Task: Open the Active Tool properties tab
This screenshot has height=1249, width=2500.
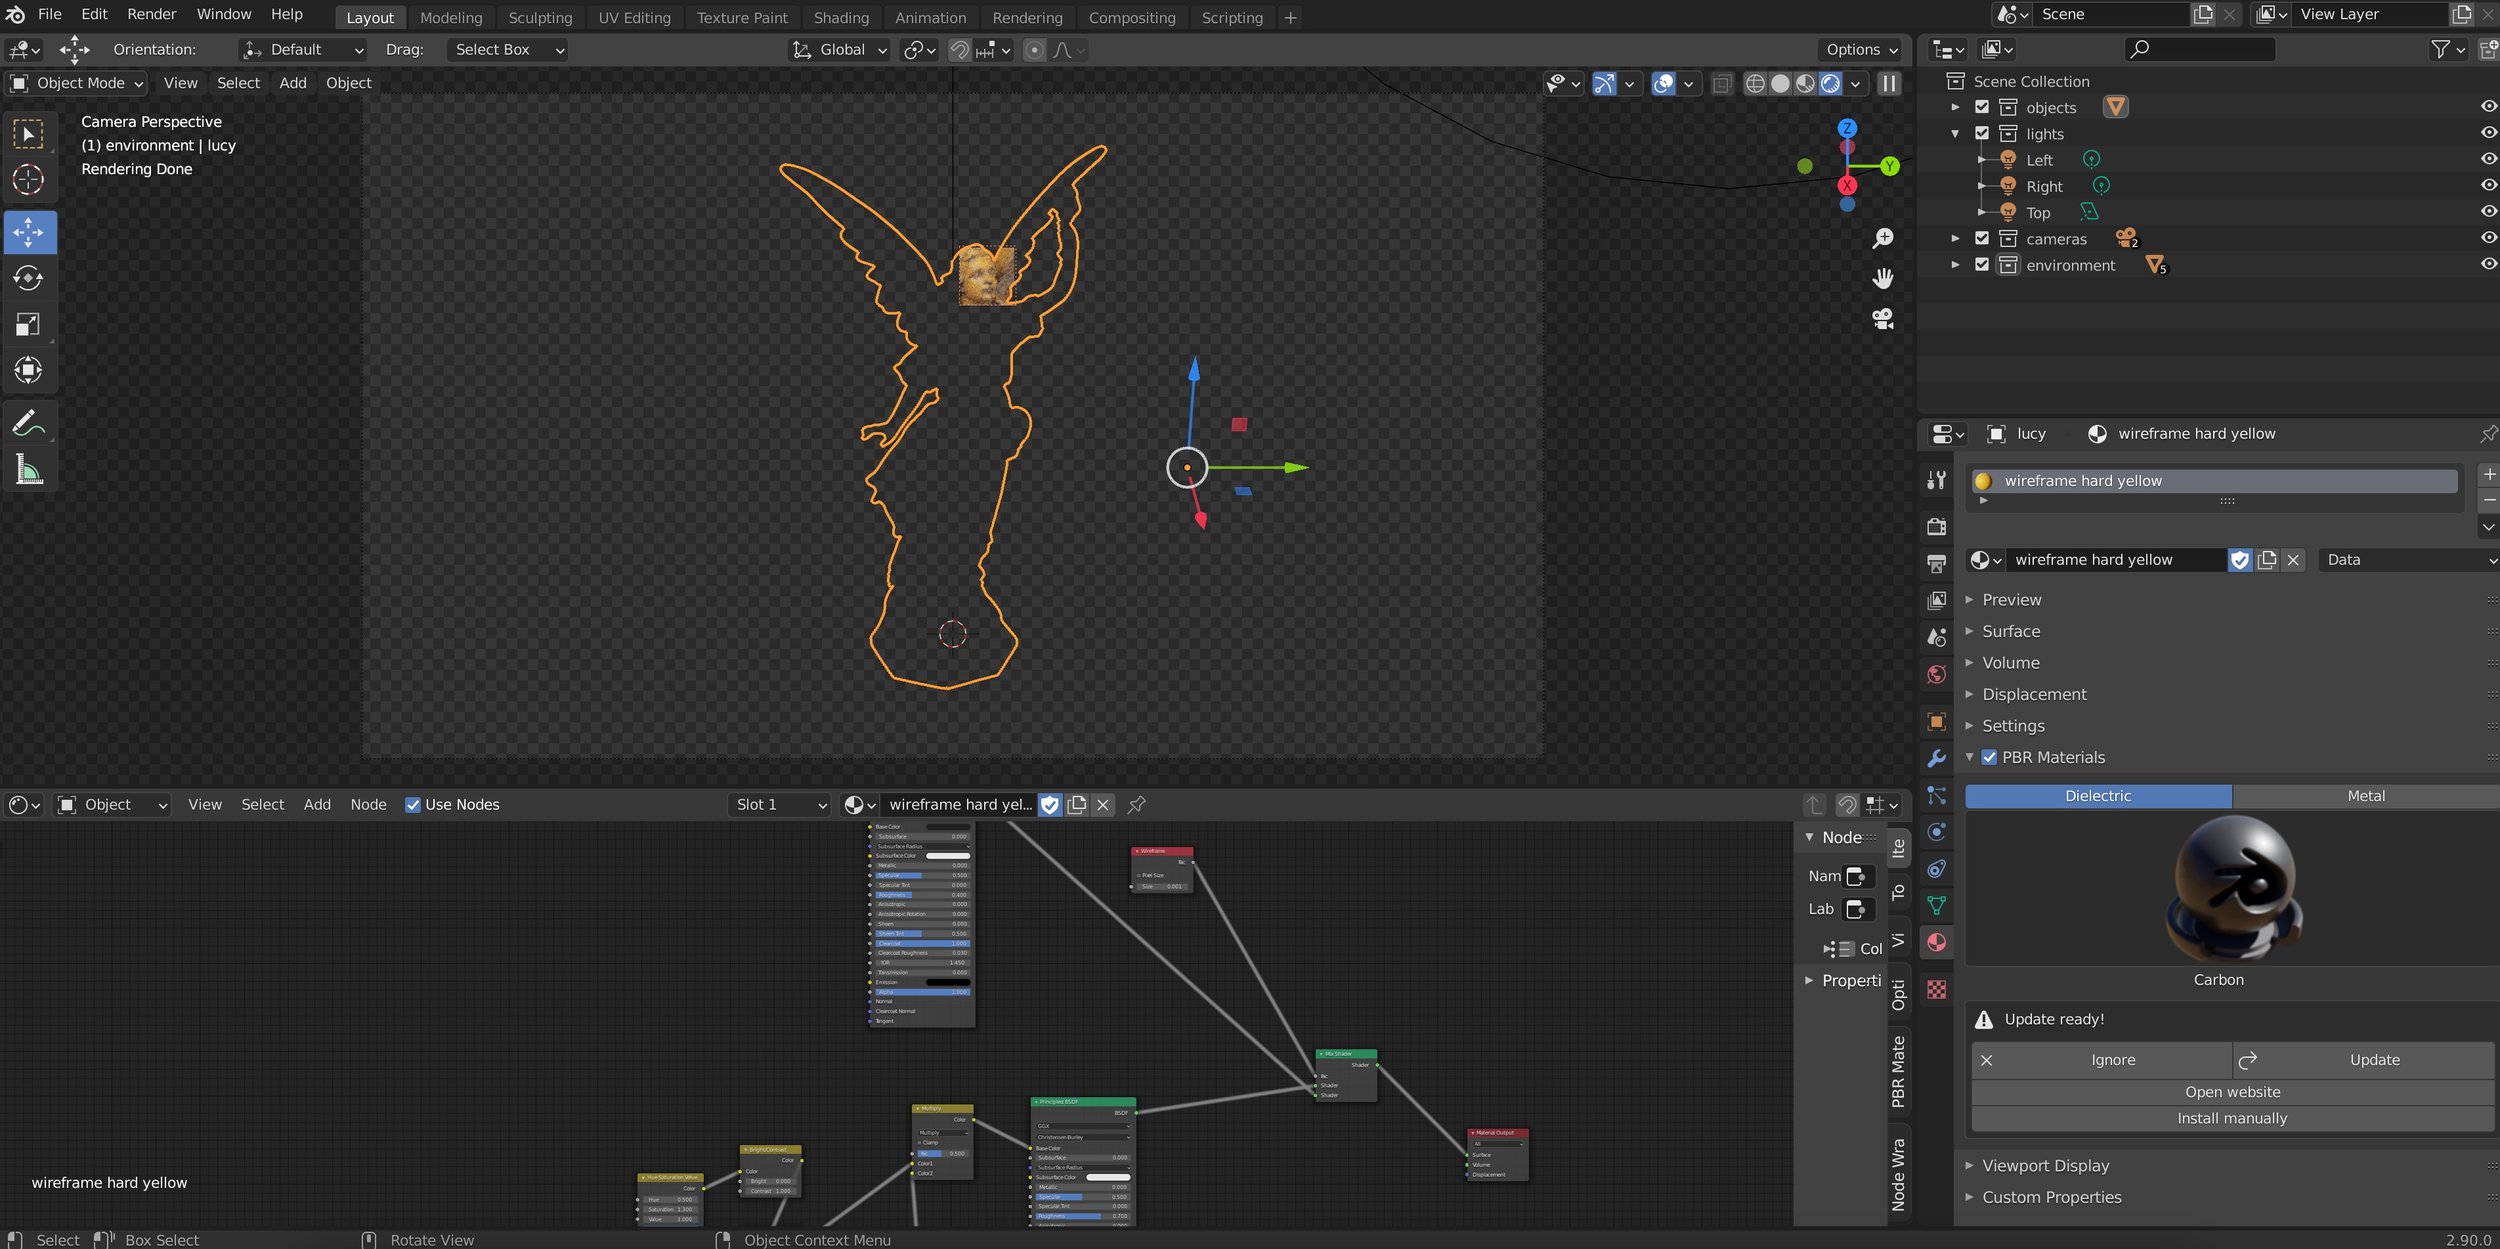Action: point(1937,480)
